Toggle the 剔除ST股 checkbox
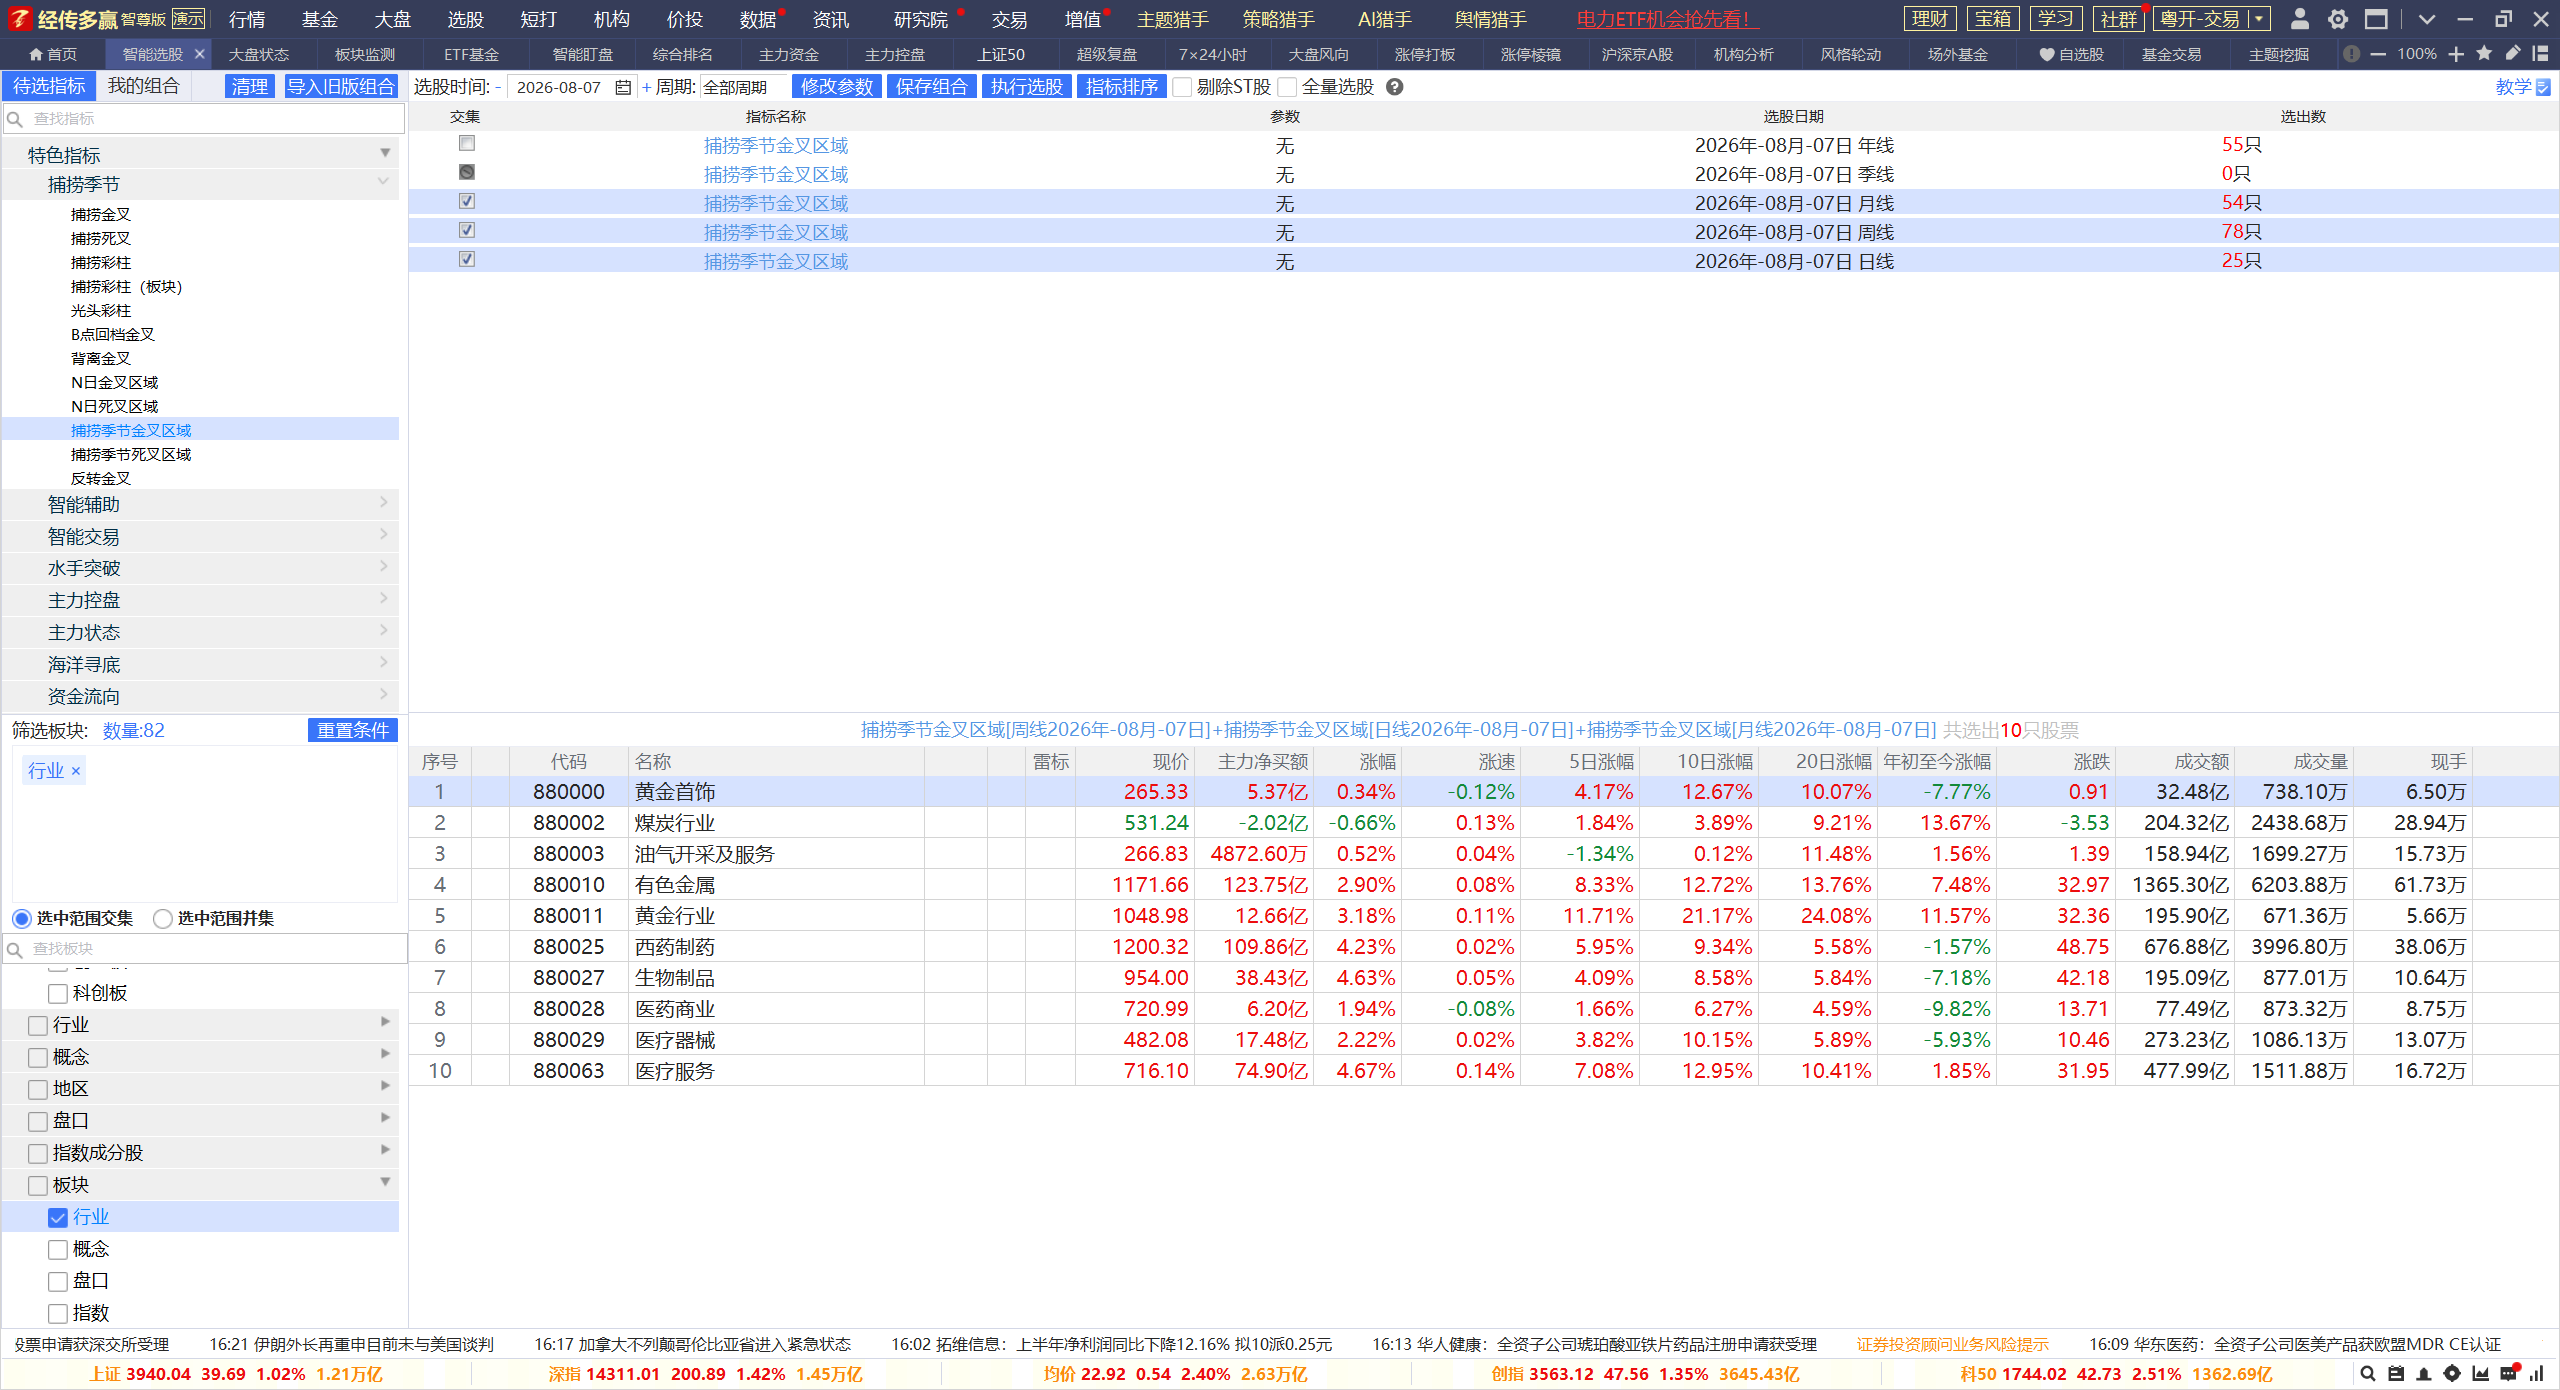 (1182, 88)
